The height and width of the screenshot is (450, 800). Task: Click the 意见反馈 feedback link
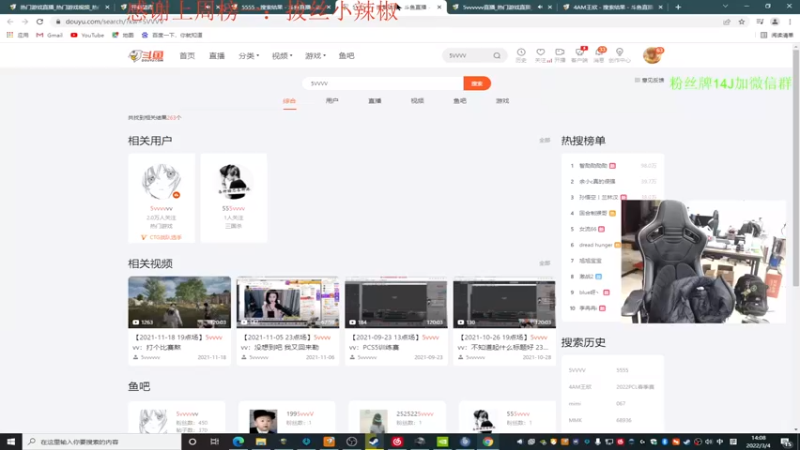(649, 80)
